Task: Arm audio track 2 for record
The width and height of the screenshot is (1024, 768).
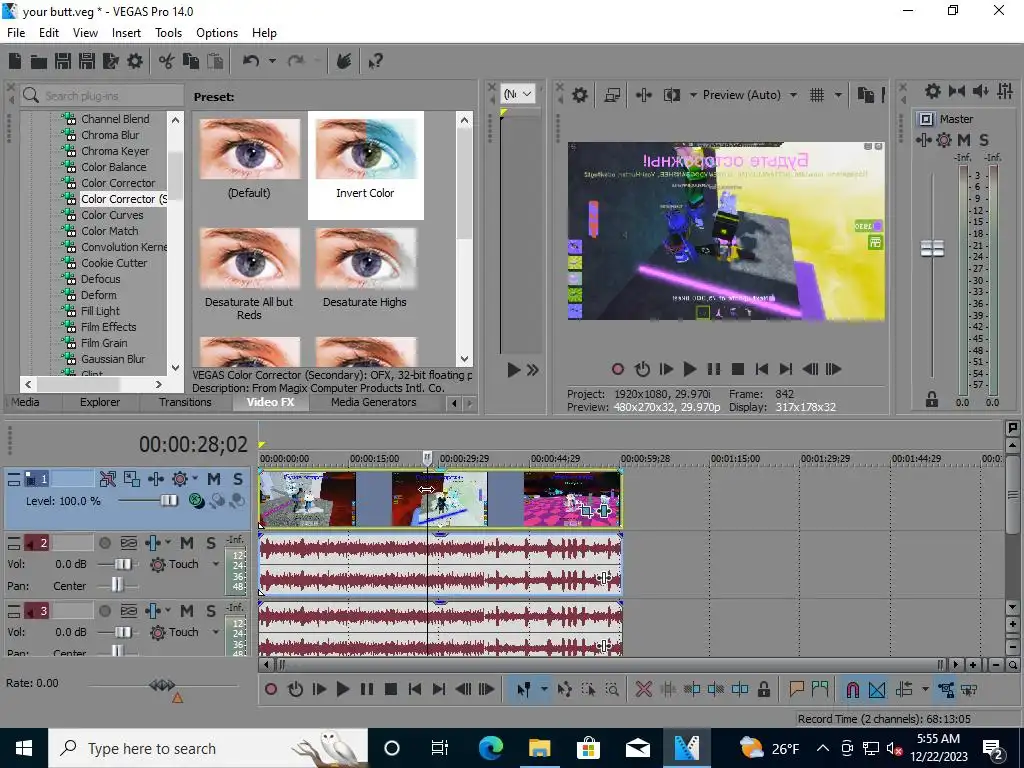Action: pyautogui.click(x=104, y=543)
